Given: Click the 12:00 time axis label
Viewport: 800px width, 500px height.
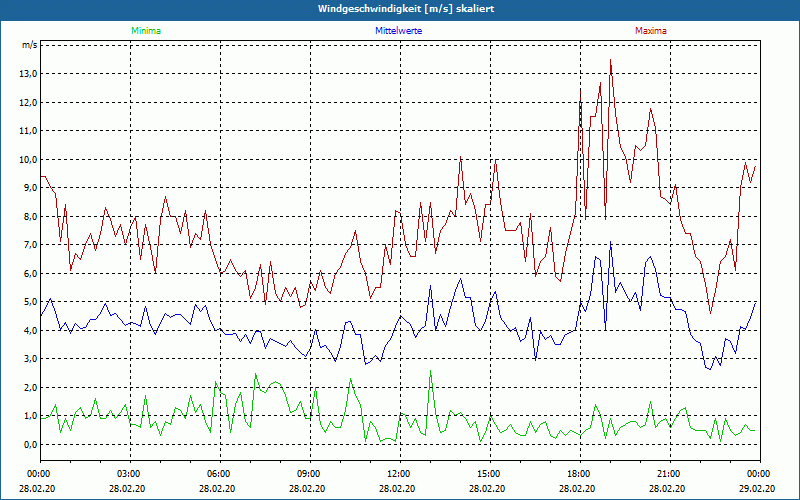Looking at the screenshot, I should pos(400,474).
